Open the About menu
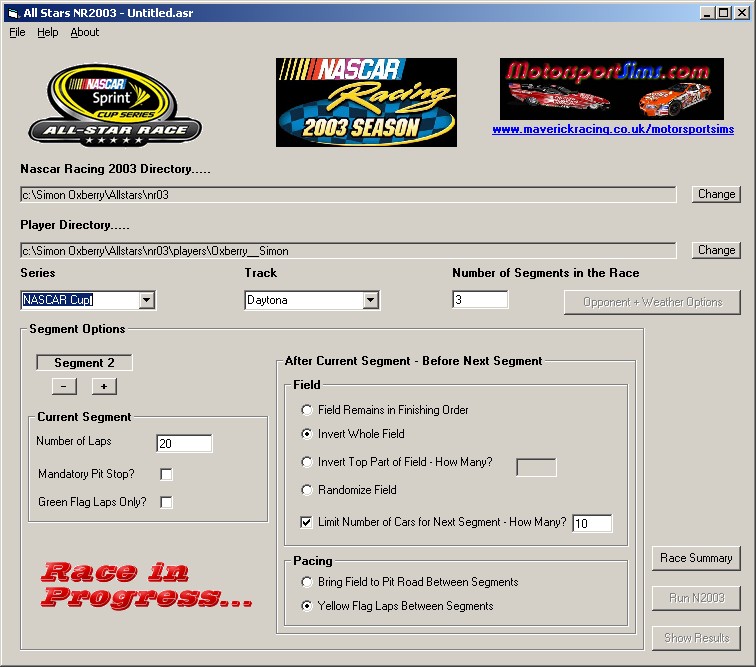This screenshot has height=667, width=756. (x=85, y=32)
